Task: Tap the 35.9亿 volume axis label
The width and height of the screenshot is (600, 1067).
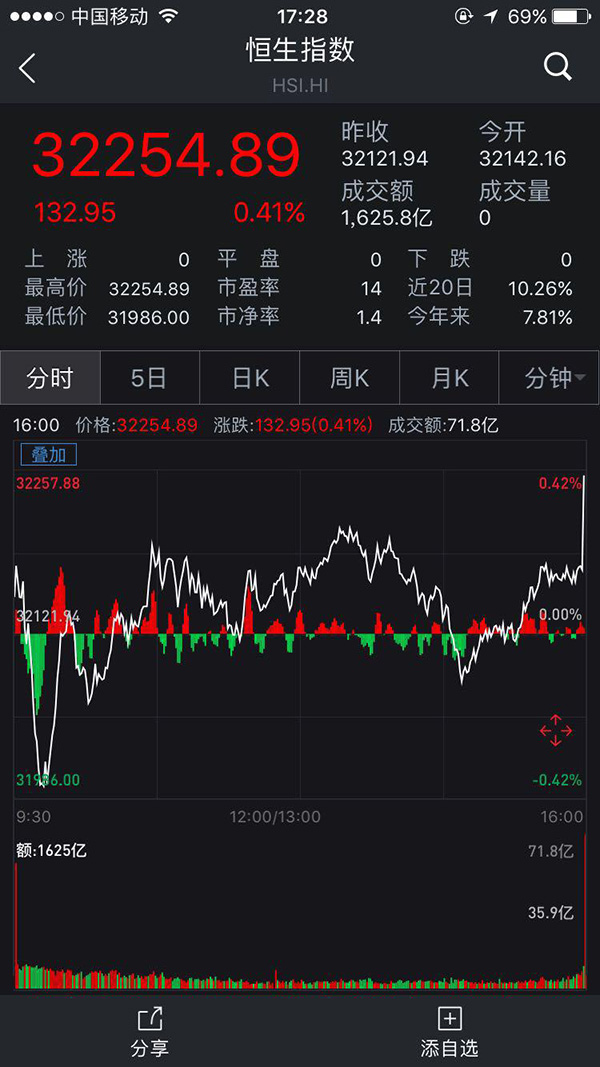Action: point(550,913)
